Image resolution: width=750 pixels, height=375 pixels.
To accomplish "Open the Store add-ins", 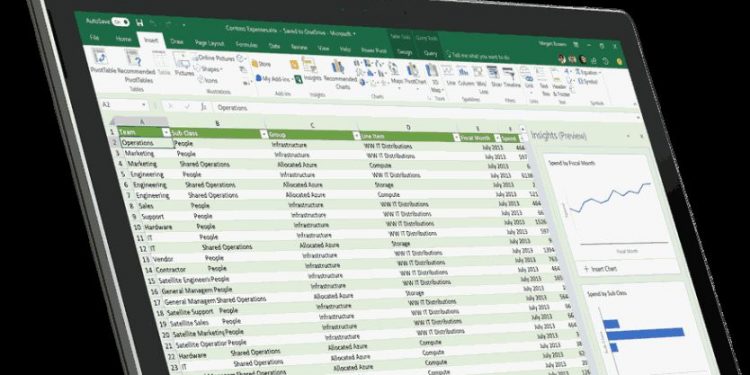I will tap(261, 64).
